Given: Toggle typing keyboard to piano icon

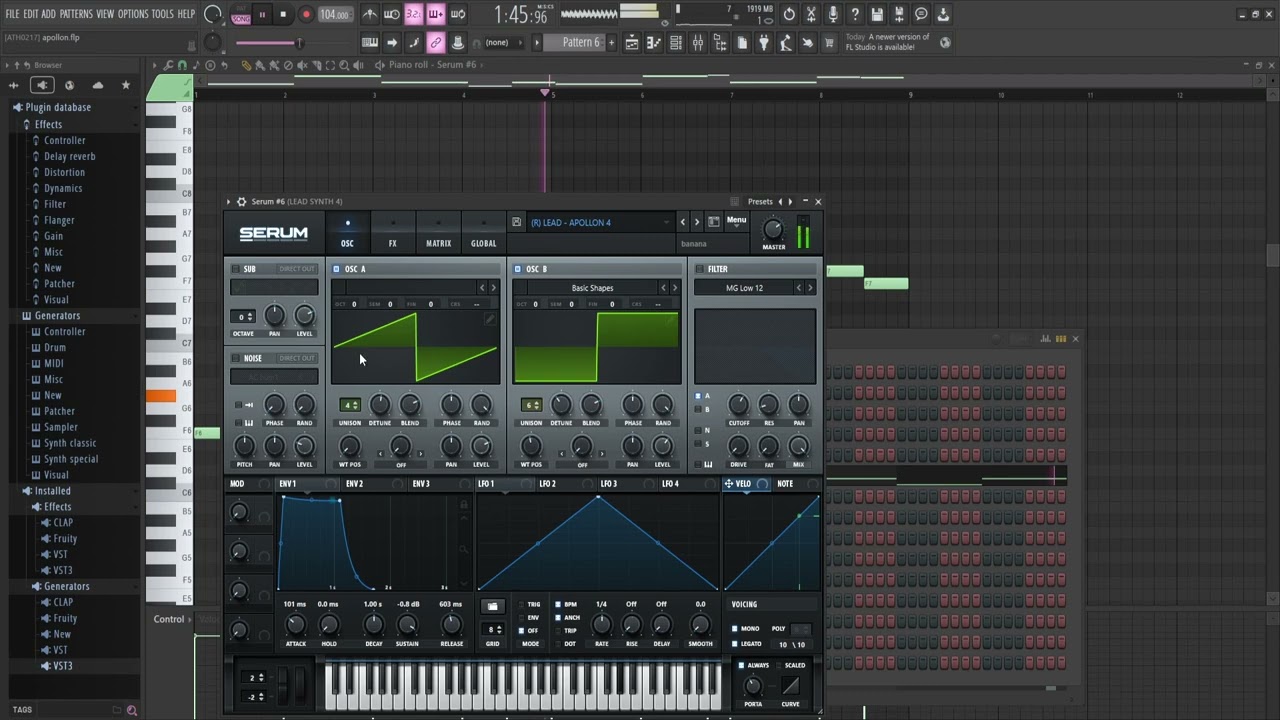Looking at the screenshot, I should (x=370, y=43).
